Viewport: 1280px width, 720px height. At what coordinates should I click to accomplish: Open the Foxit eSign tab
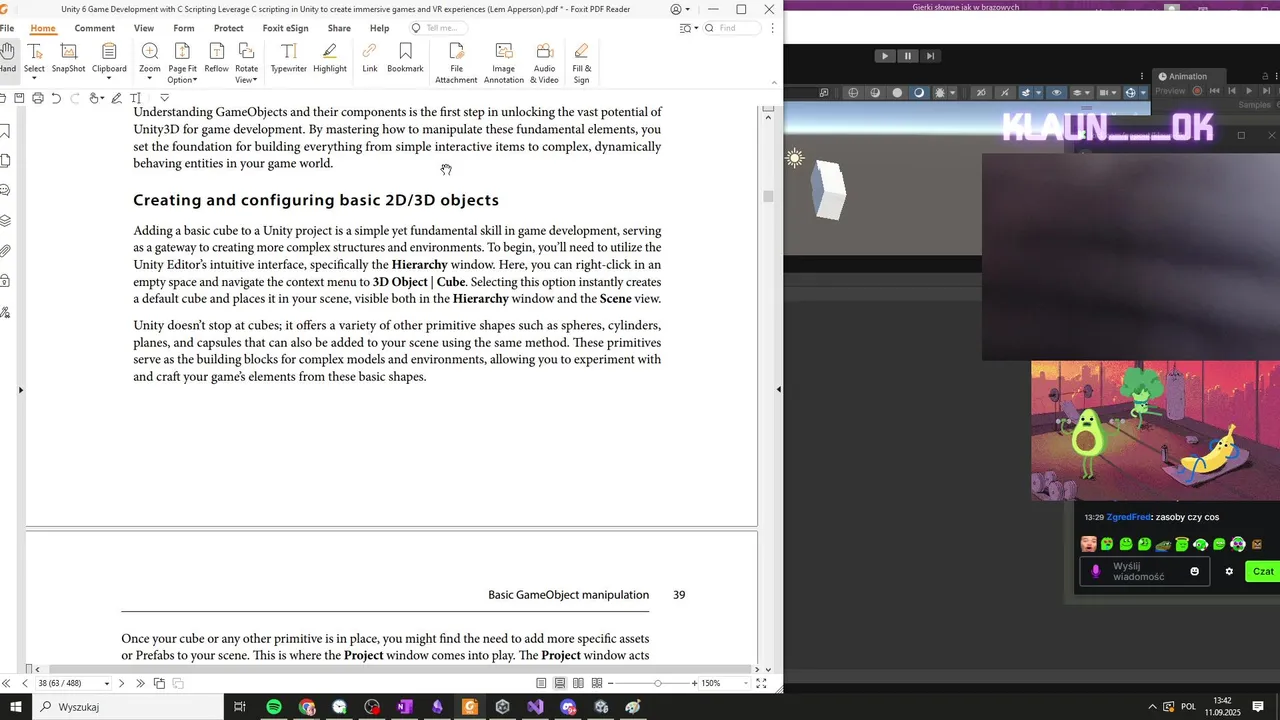286,28
